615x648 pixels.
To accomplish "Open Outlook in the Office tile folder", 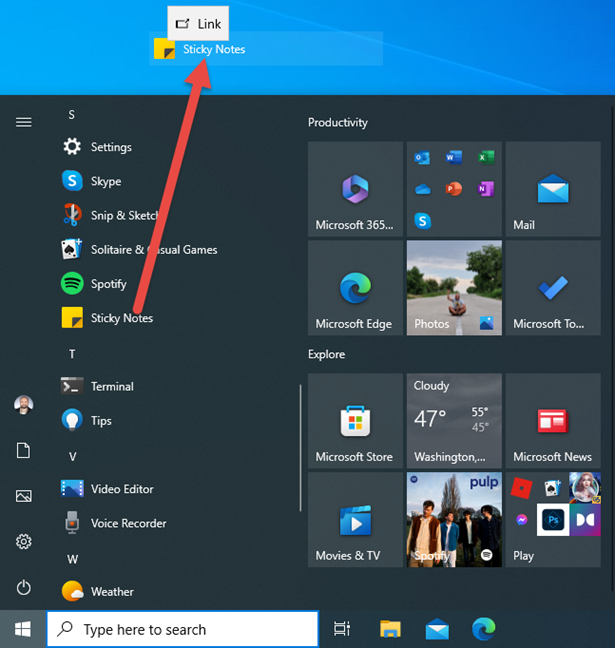I will pyautogui.click(x=422, y=157).
